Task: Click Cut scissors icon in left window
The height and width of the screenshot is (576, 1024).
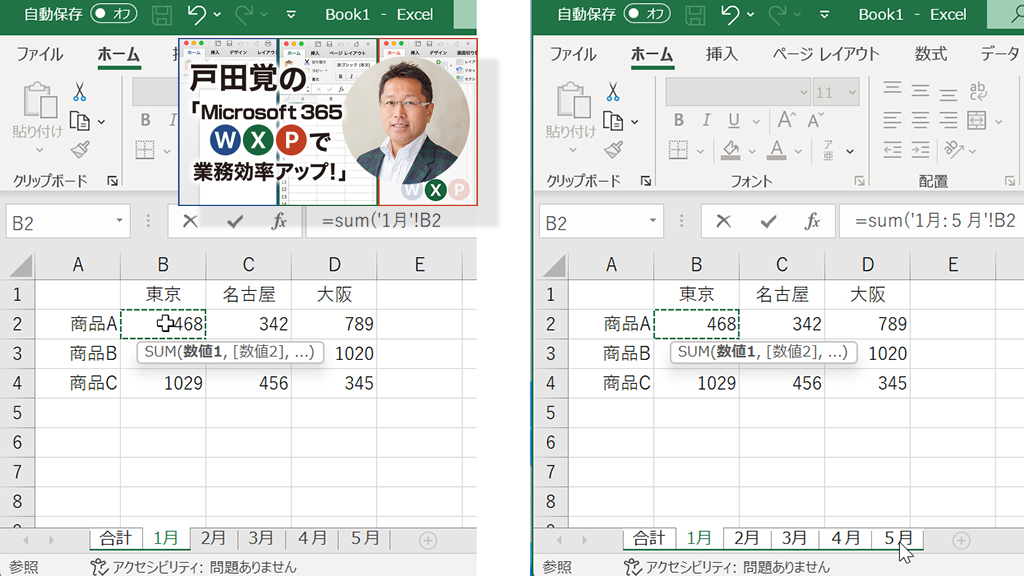Action: coord(79,92)
